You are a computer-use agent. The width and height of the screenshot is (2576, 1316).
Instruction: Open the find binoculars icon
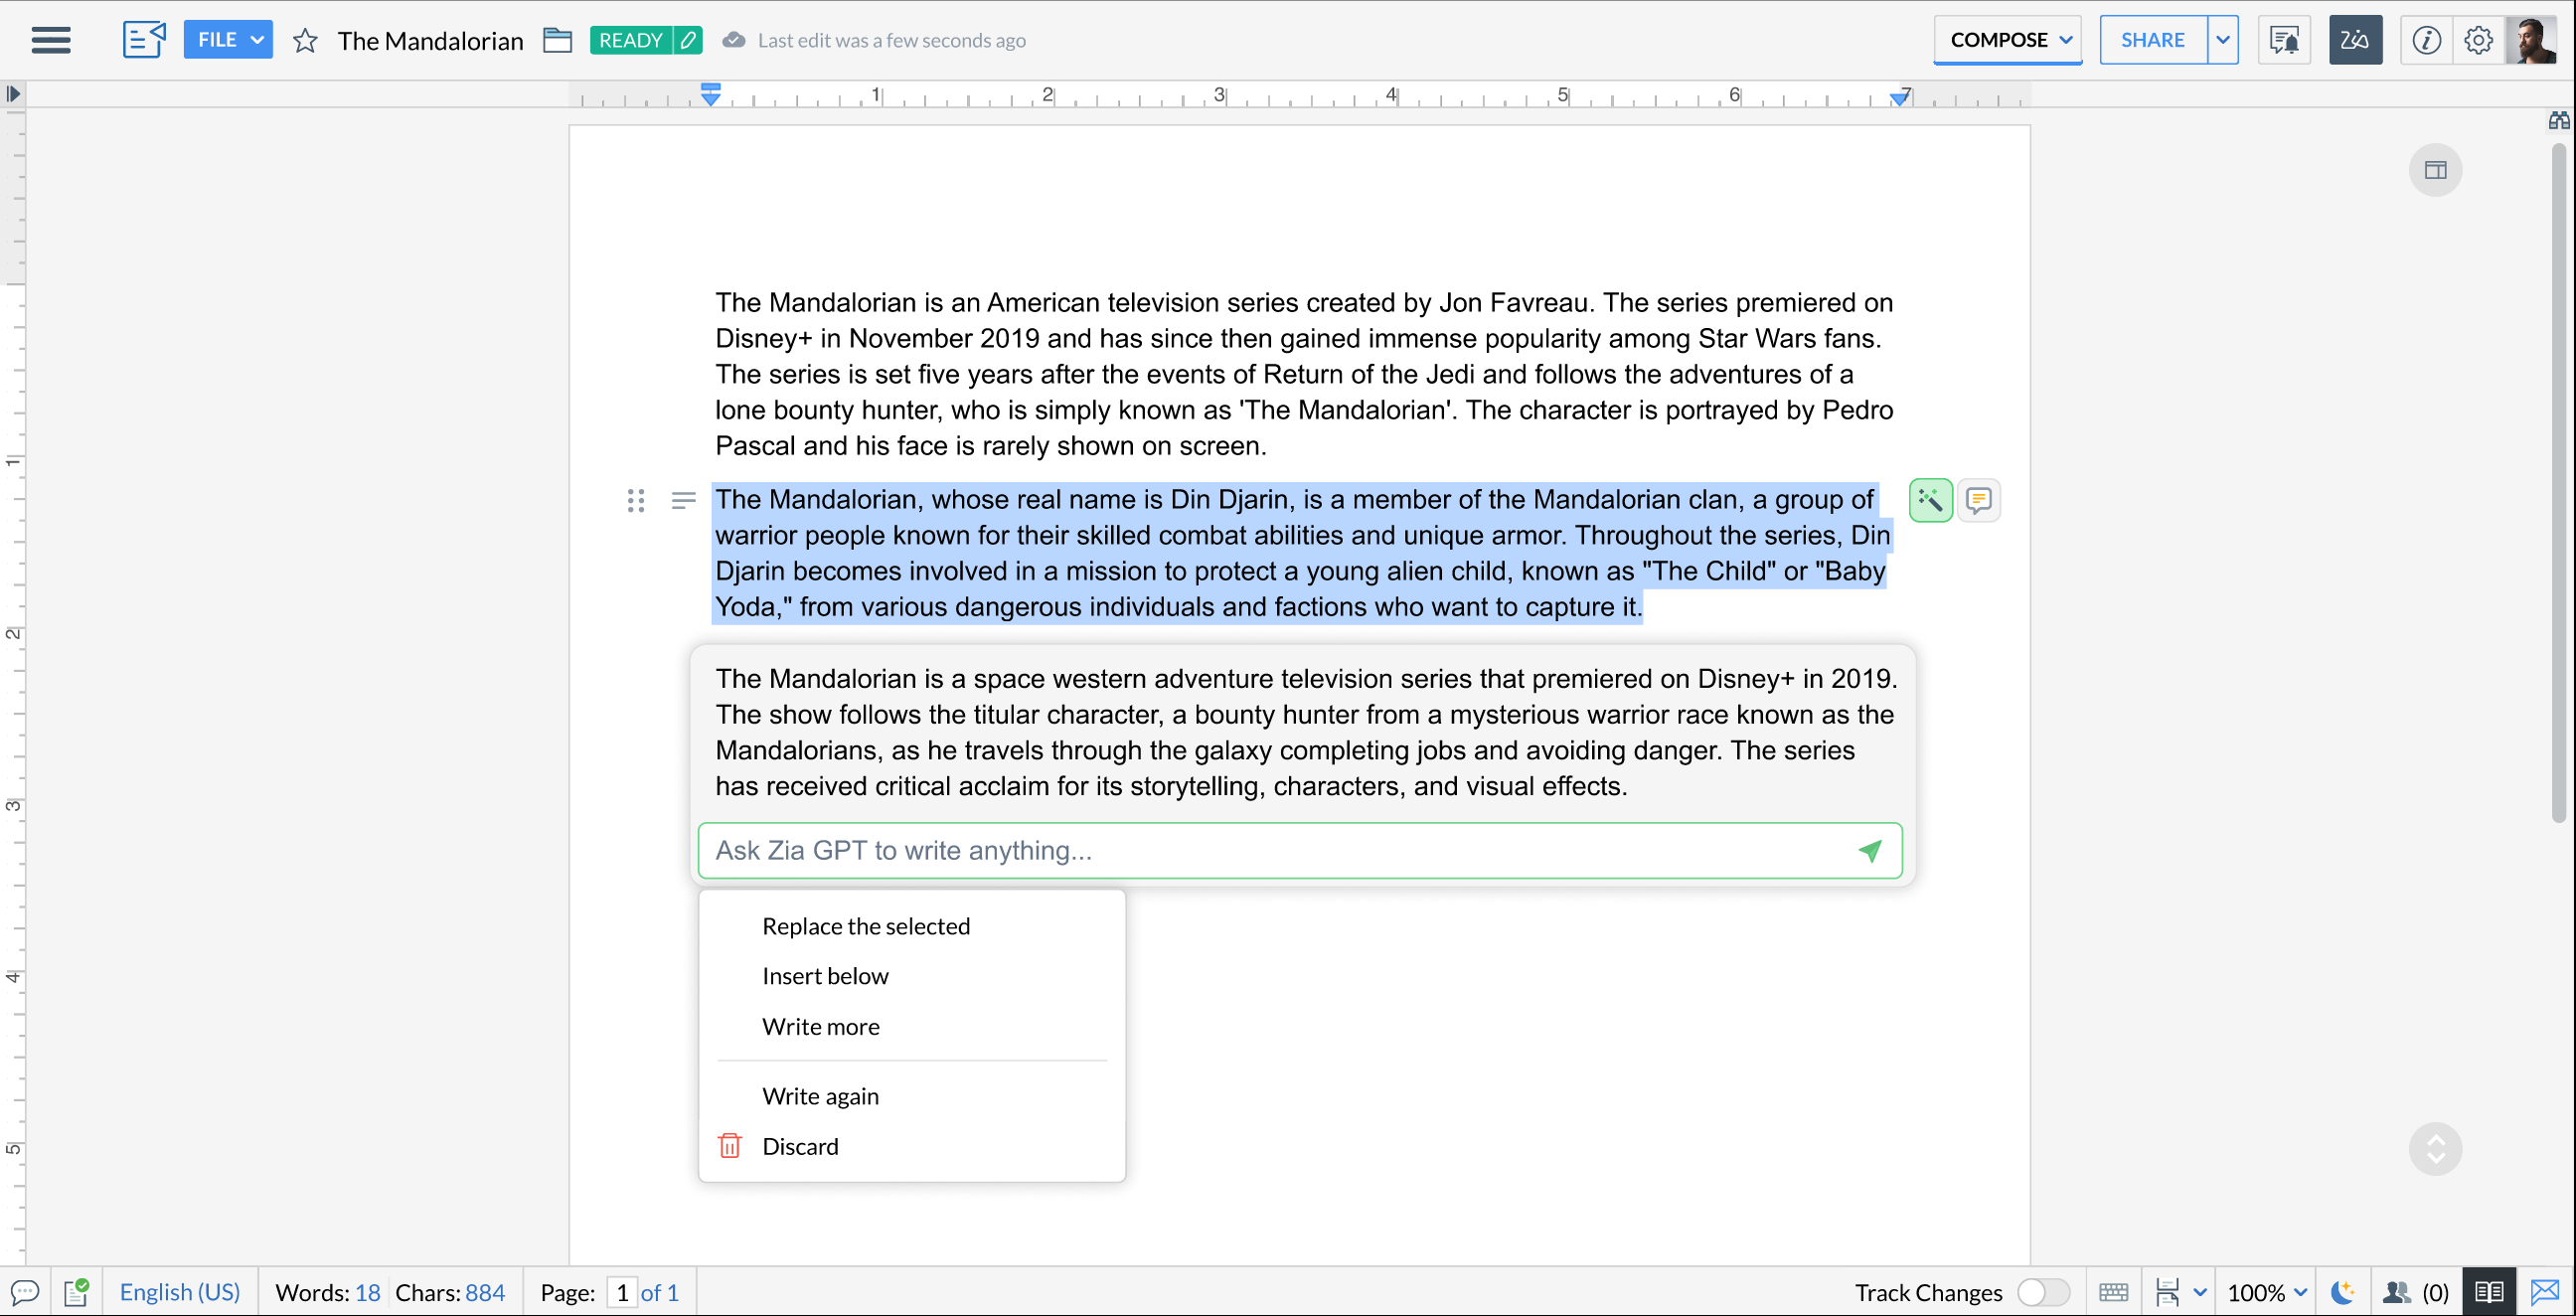2558,121
